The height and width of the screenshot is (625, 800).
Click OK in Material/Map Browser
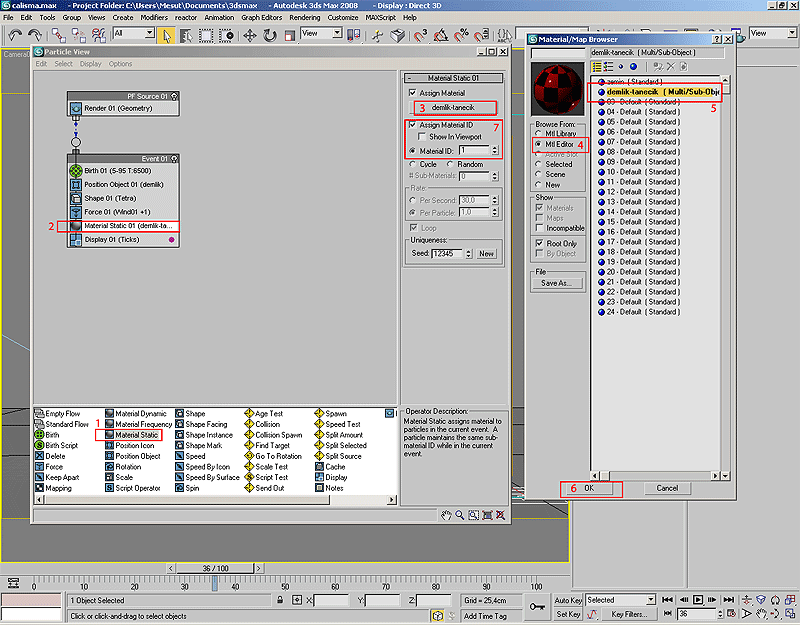589,488
